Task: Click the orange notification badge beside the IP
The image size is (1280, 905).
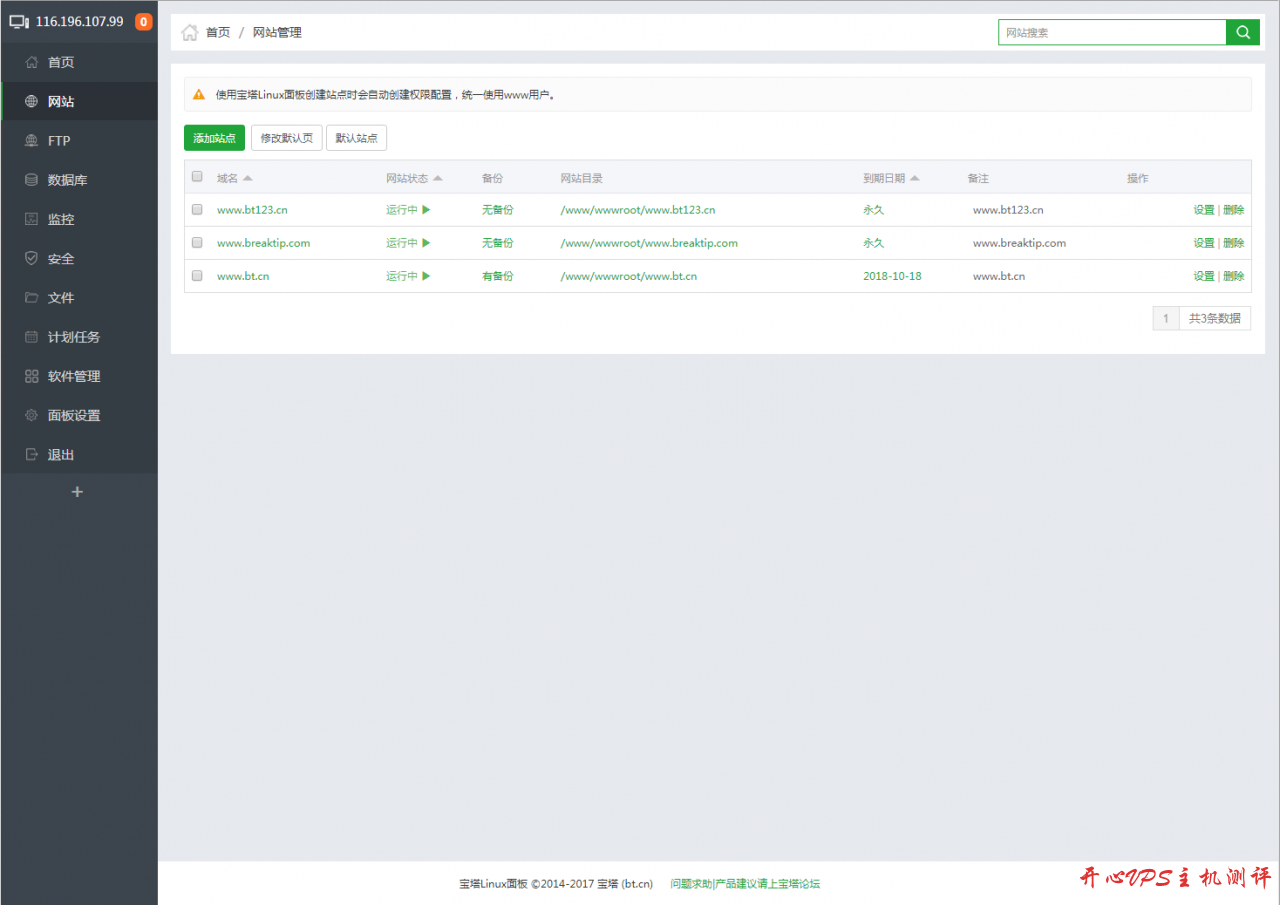Action: (x=144, y=21)
